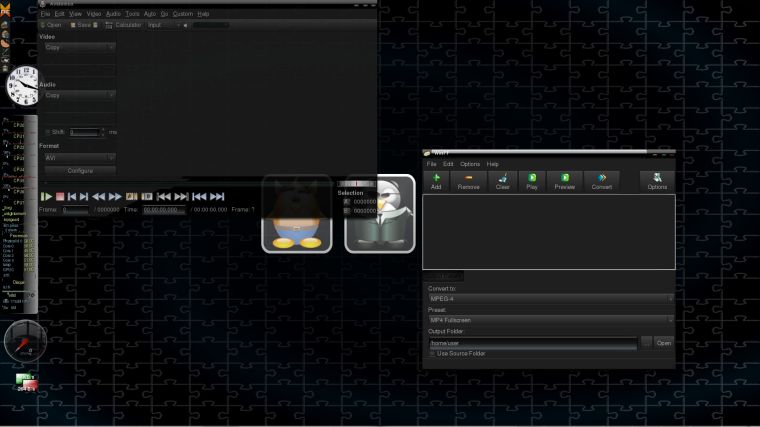Click the Add button in WinFF
Viewport: 760px width, 427px height.
[x=436, y=181]
